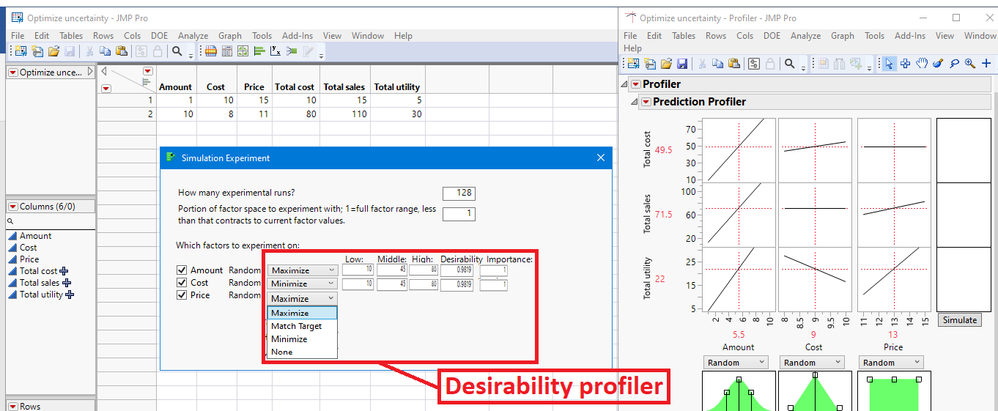Open red triangle menu beside Profiler heading
998x411 pixels.
636,85
